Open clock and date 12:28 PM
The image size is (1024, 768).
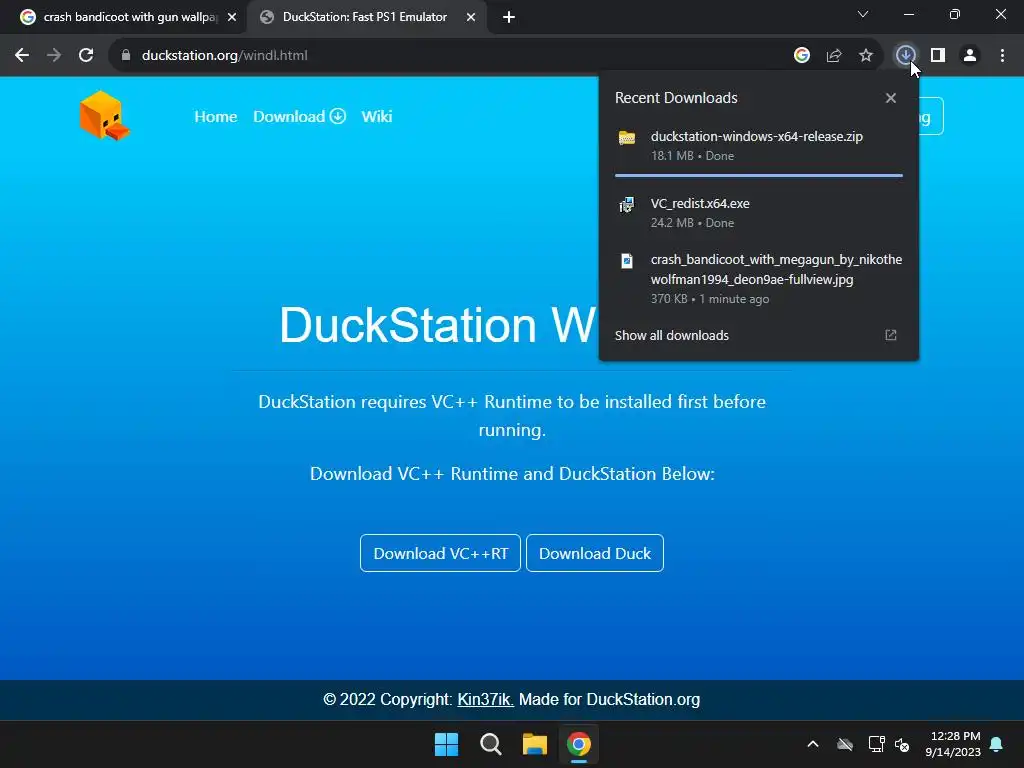tap(953, 744)
